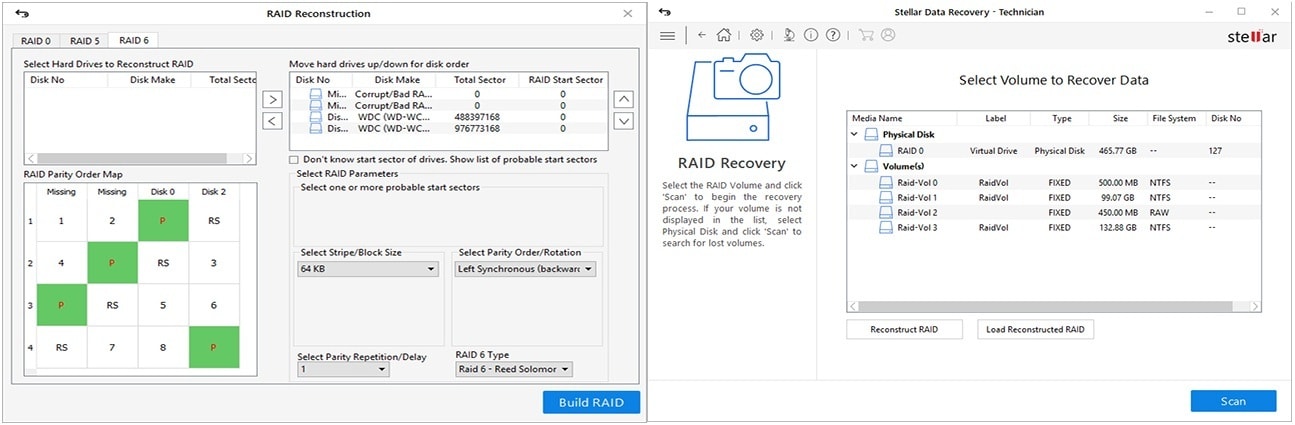This screenshot has width=1295, height=425.
Task: Close the RAID Reconstruction window
Action: click(x=627, y=13)
